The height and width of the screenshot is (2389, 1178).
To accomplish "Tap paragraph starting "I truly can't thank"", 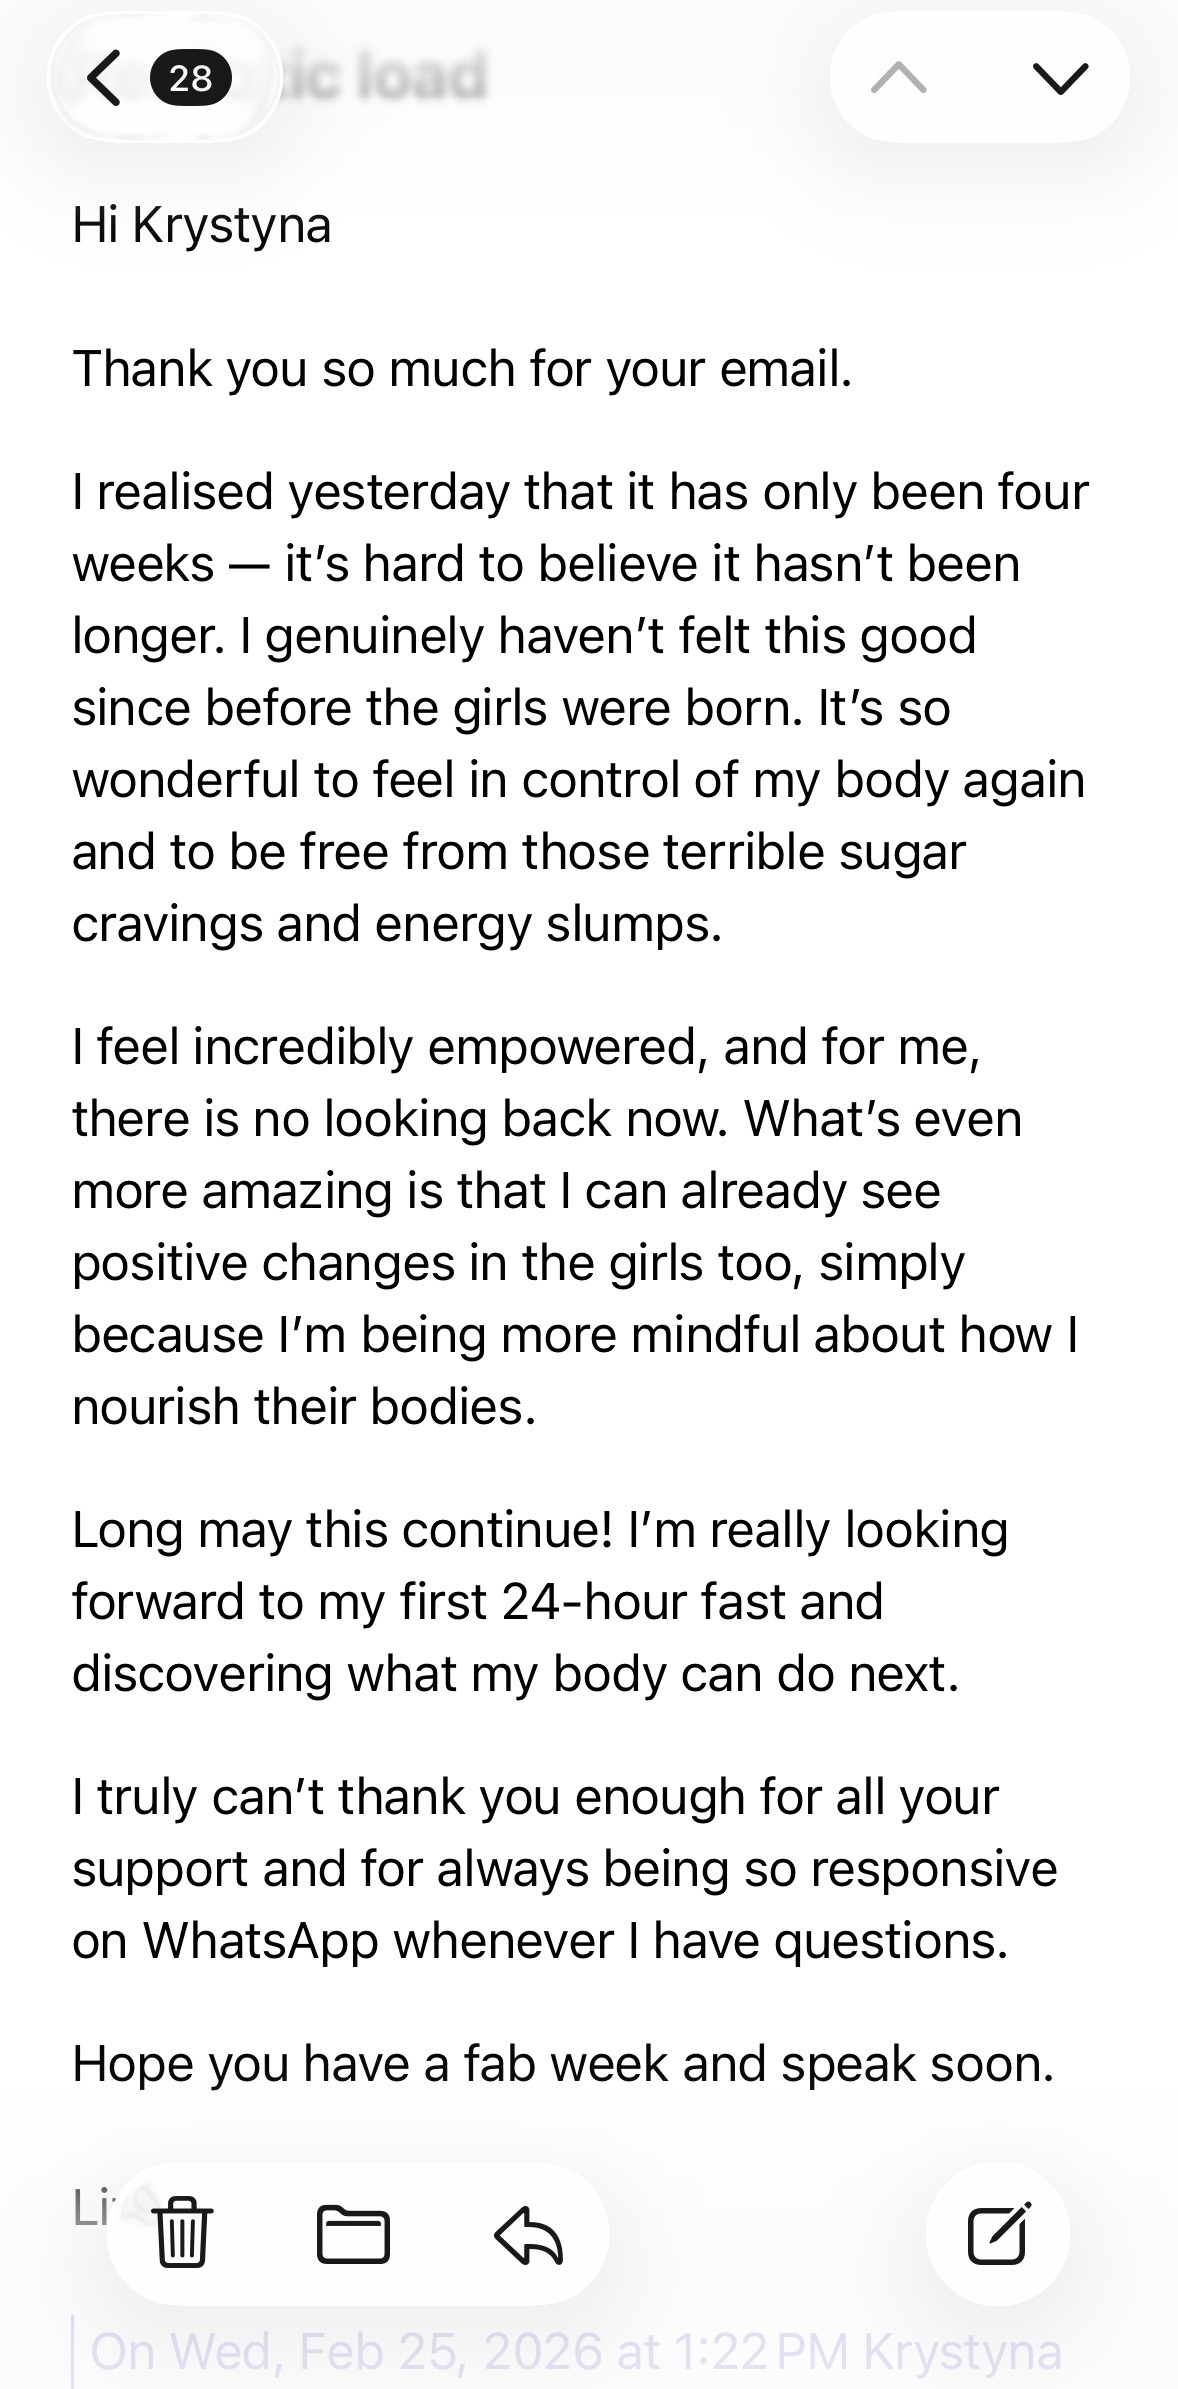I will point(565,1868).
